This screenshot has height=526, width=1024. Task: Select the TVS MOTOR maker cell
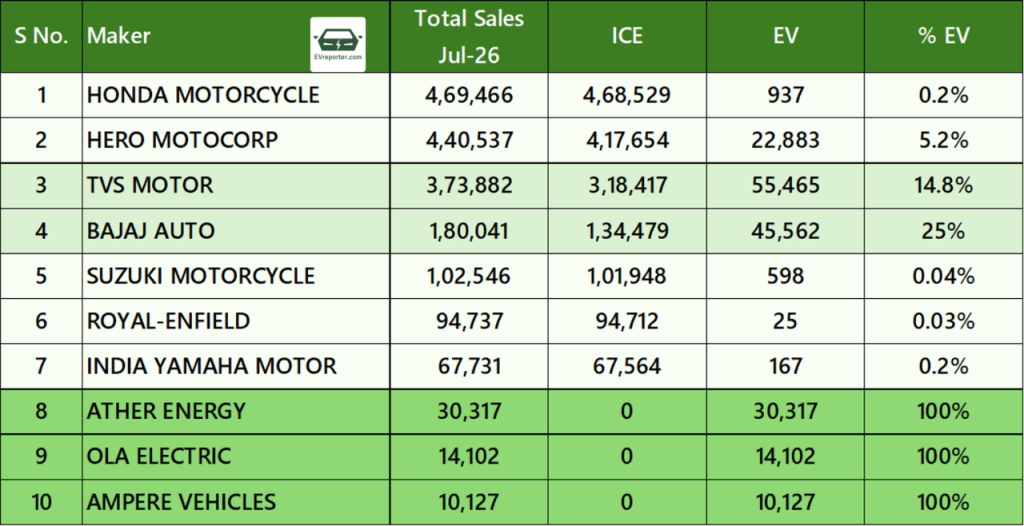tap(236, 186)
